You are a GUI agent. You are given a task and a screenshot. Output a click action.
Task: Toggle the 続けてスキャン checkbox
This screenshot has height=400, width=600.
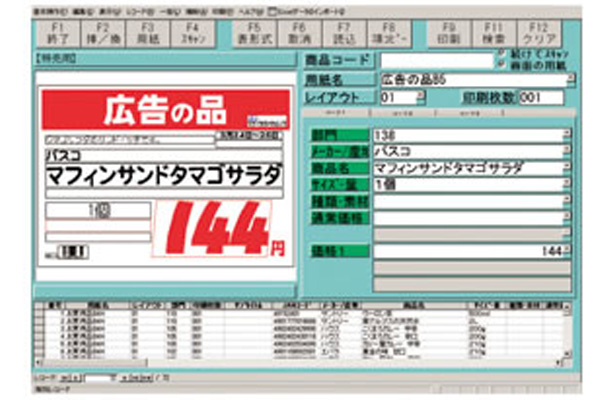[501, 54]
